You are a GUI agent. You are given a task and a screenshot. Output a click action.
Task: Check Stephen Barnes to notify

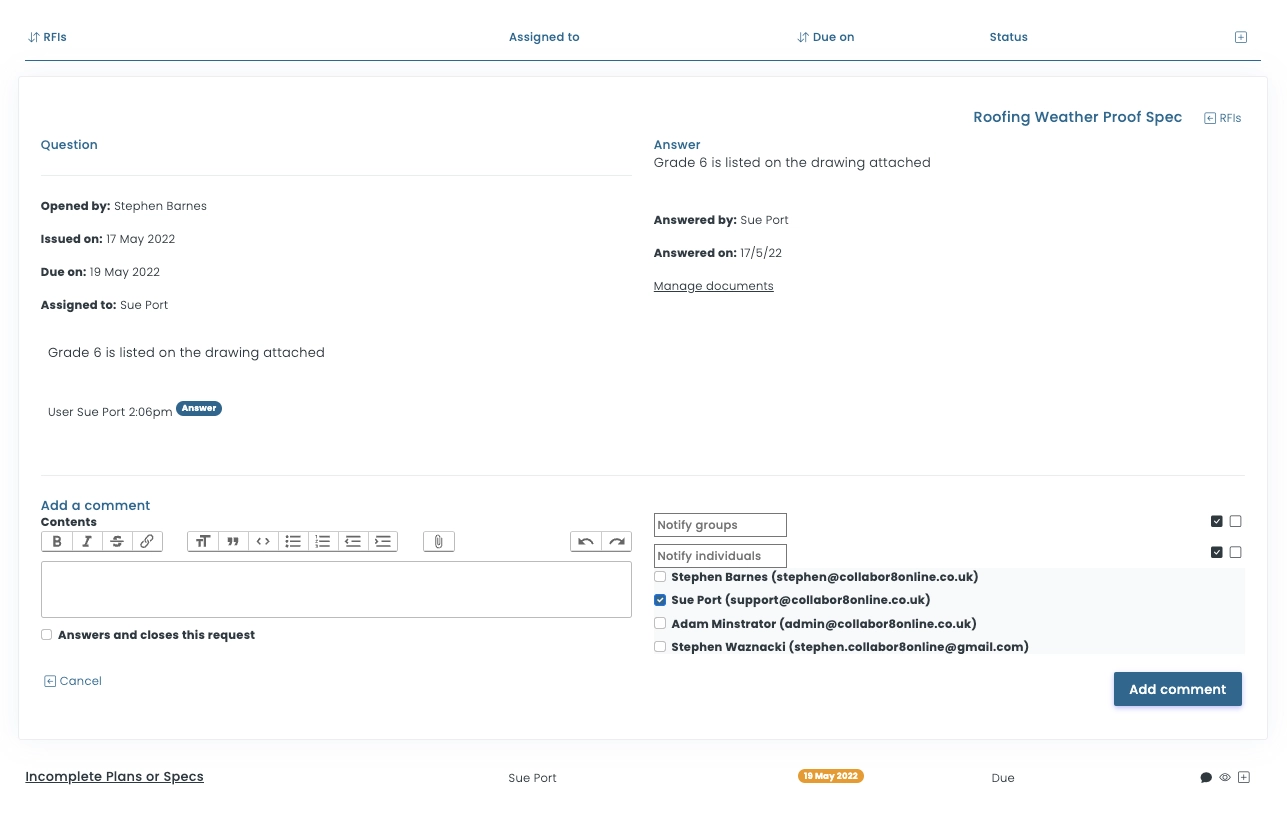[x=660, y=577]
